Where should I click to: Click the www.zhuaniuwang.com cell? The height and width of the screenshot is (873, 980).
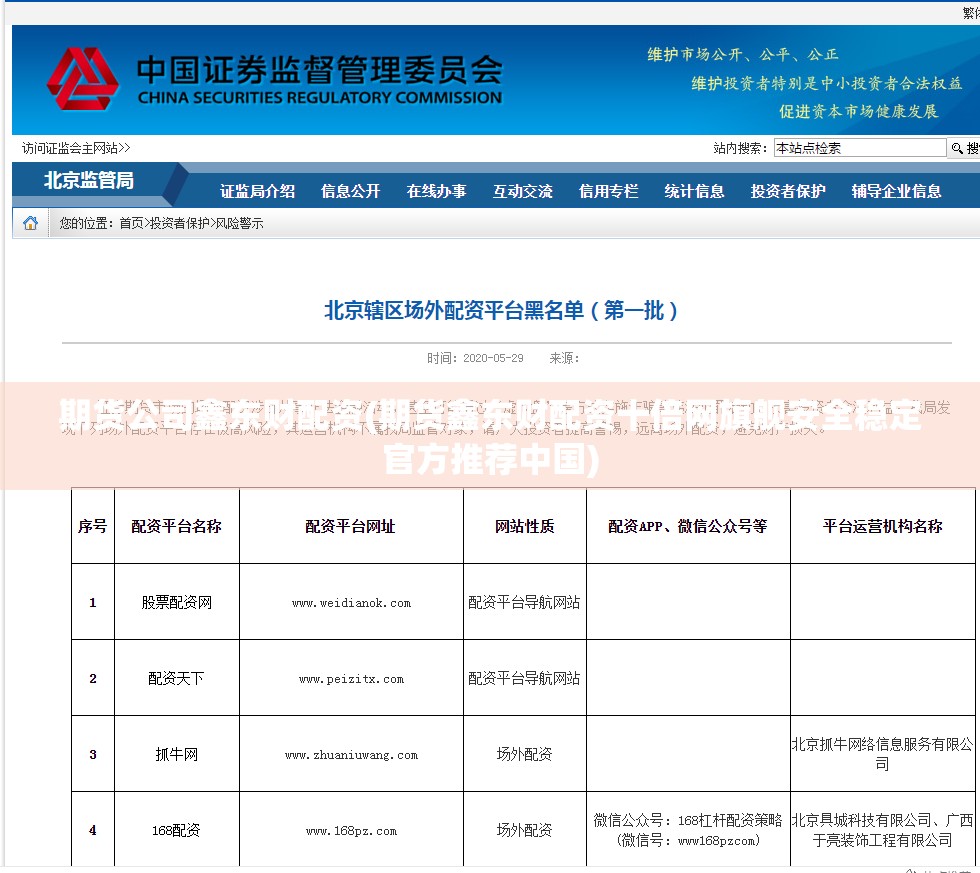[351, 755]
